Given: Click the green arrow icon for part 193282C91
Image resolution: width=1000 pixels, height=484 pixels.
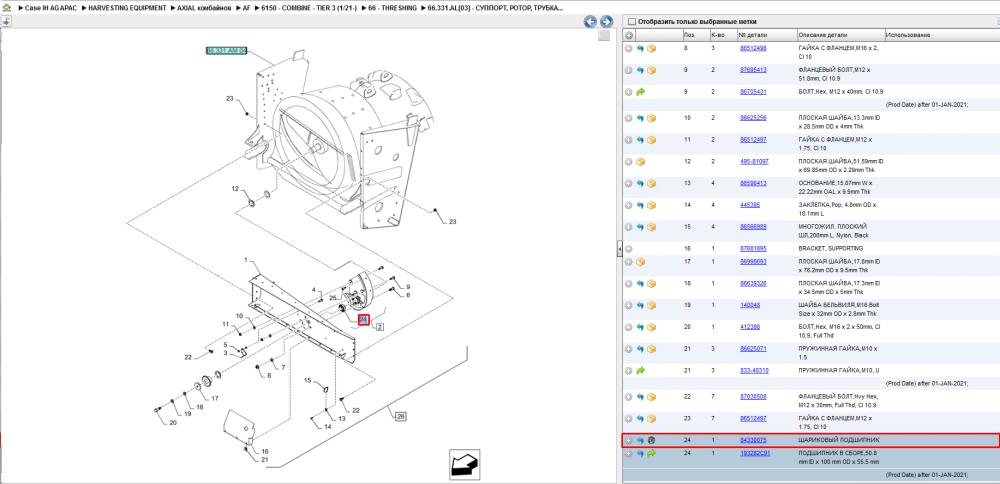Looking at the screenshot, I should (x=651, y=453).
